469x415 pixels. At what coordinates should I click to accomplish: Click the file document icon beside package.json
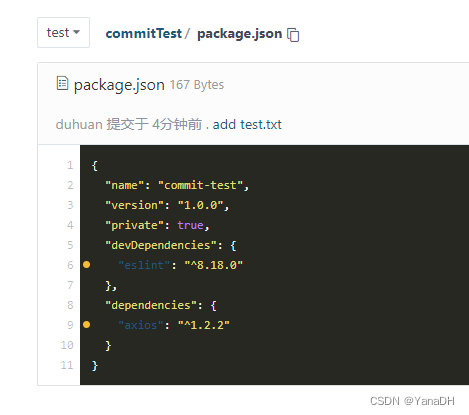click(62, 83)
